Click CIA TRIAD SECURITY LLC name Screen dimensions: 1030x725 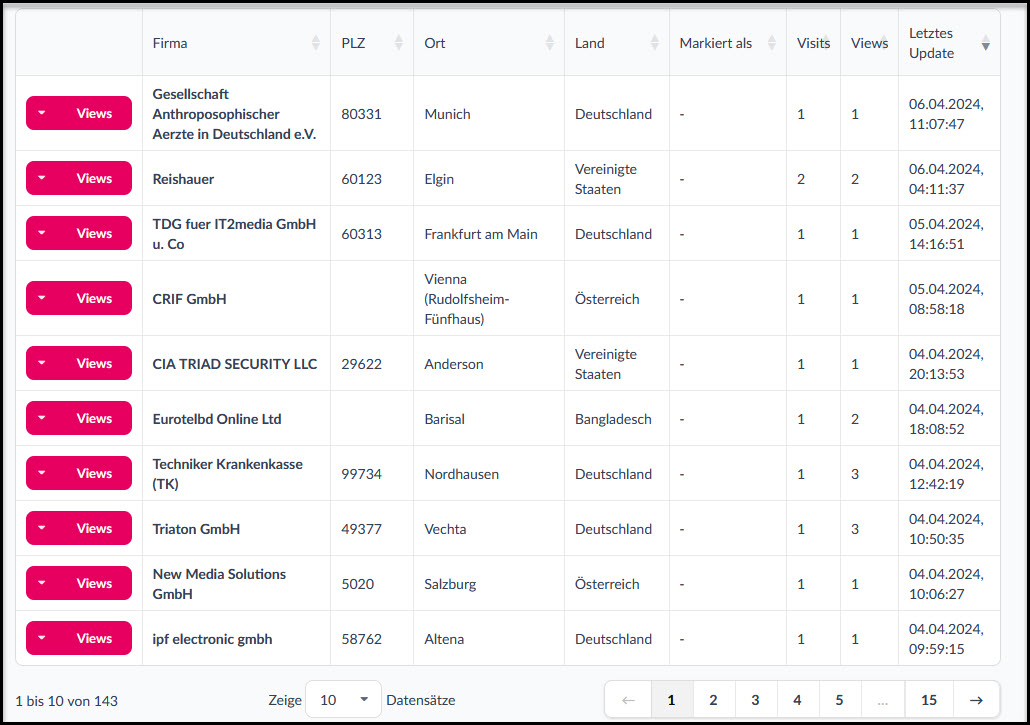pos(235,364)
